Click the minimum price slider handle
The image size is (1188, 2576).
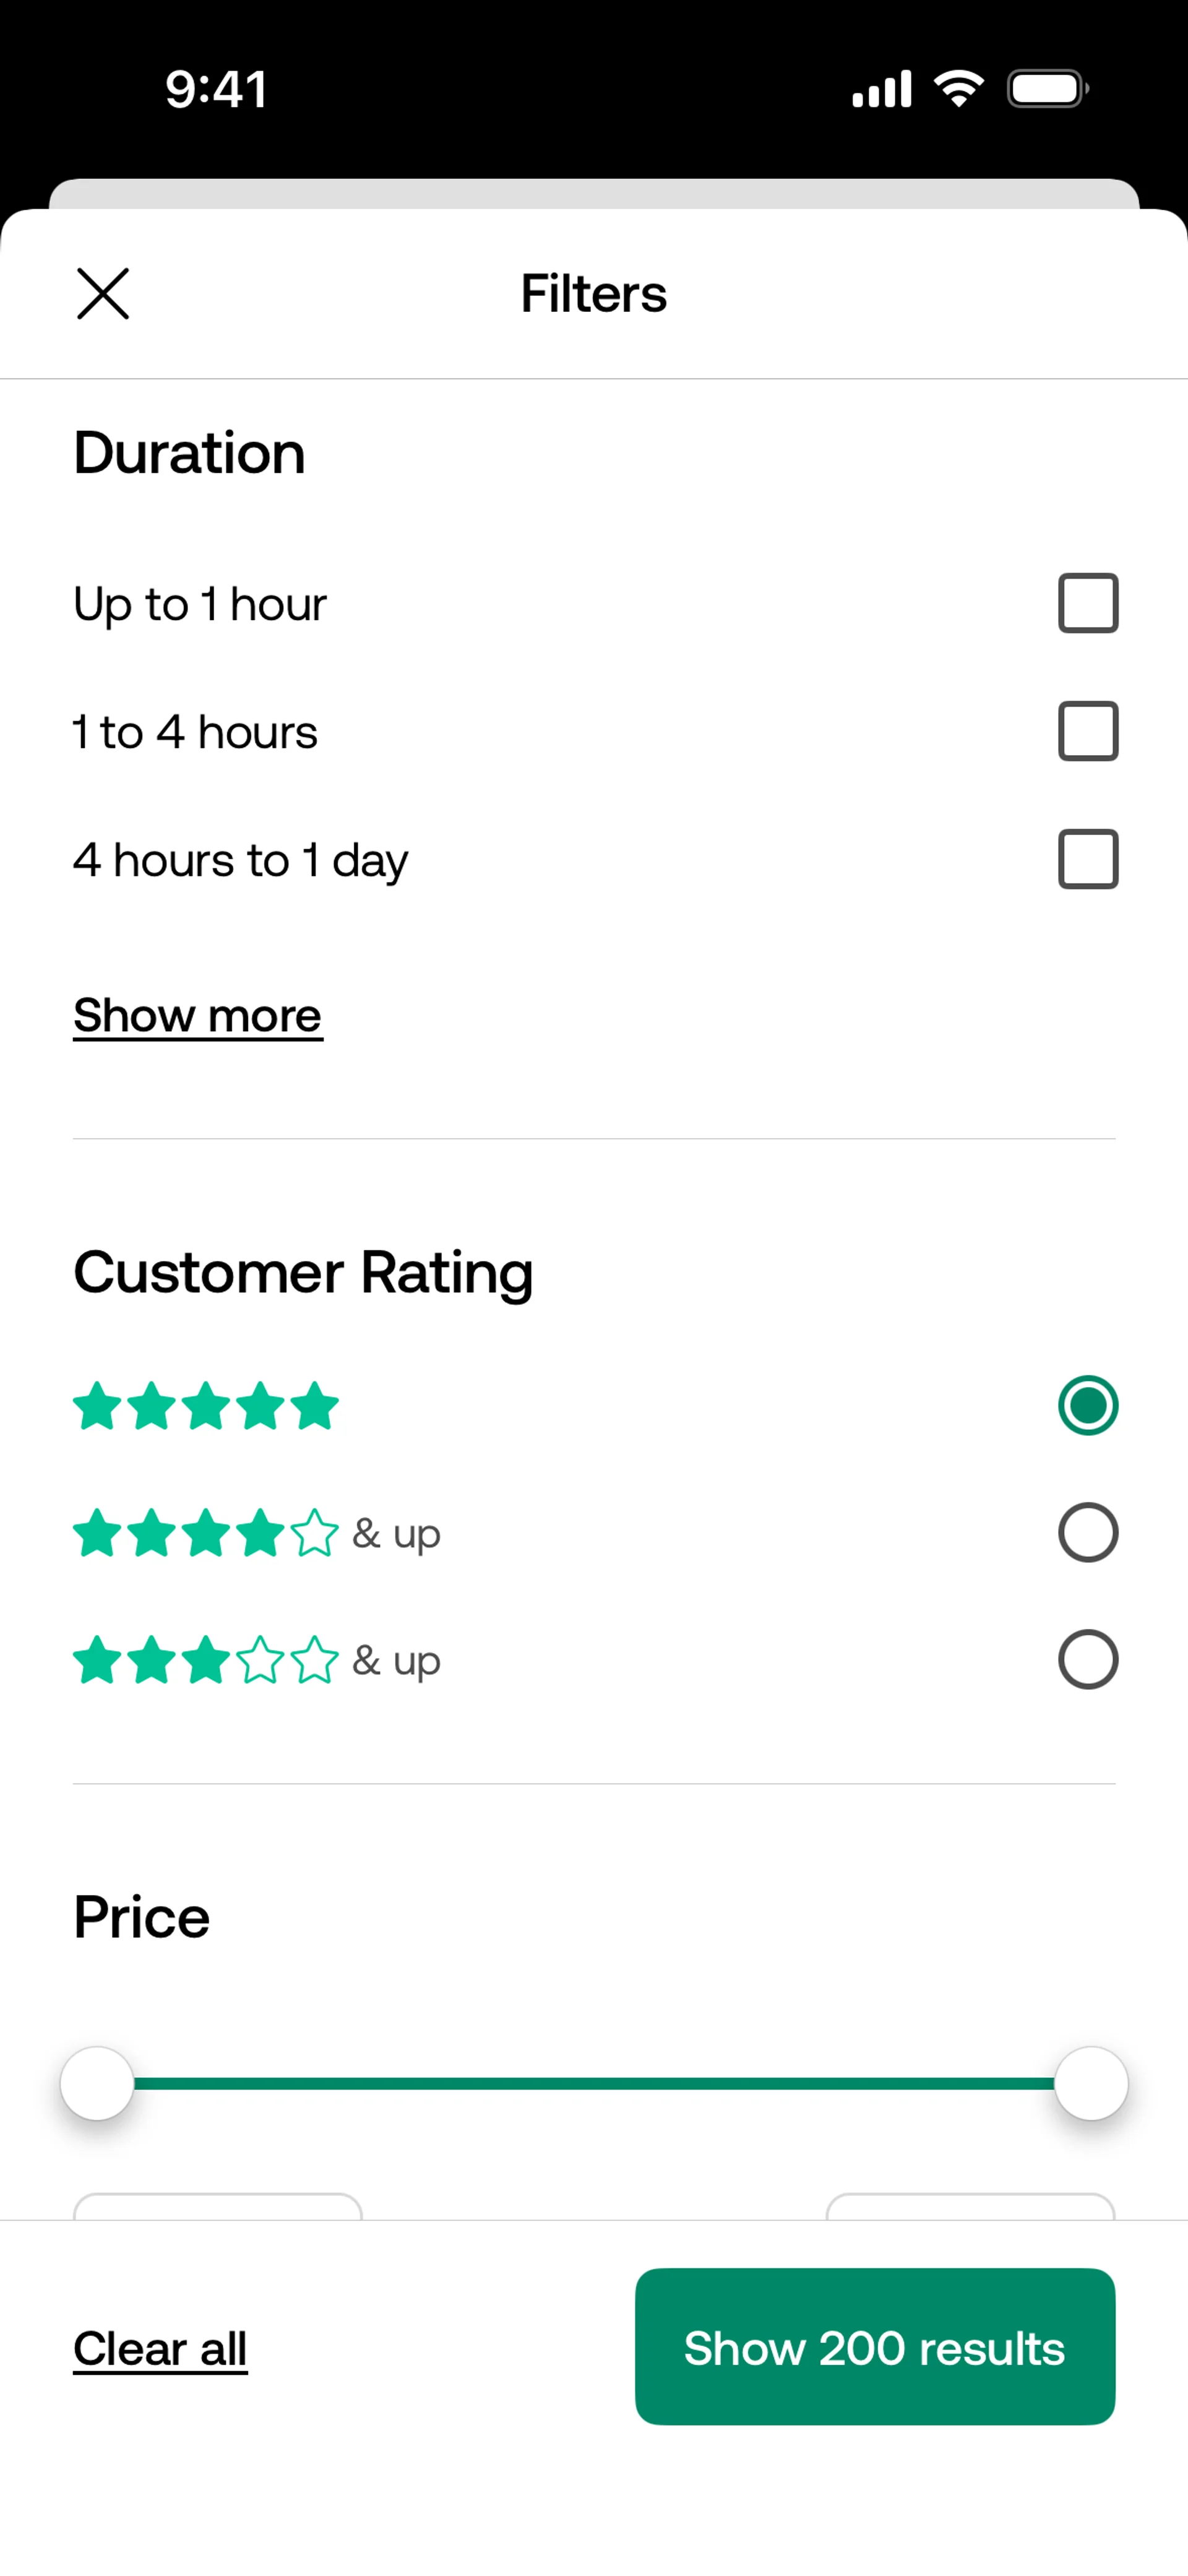(97, 2083)
